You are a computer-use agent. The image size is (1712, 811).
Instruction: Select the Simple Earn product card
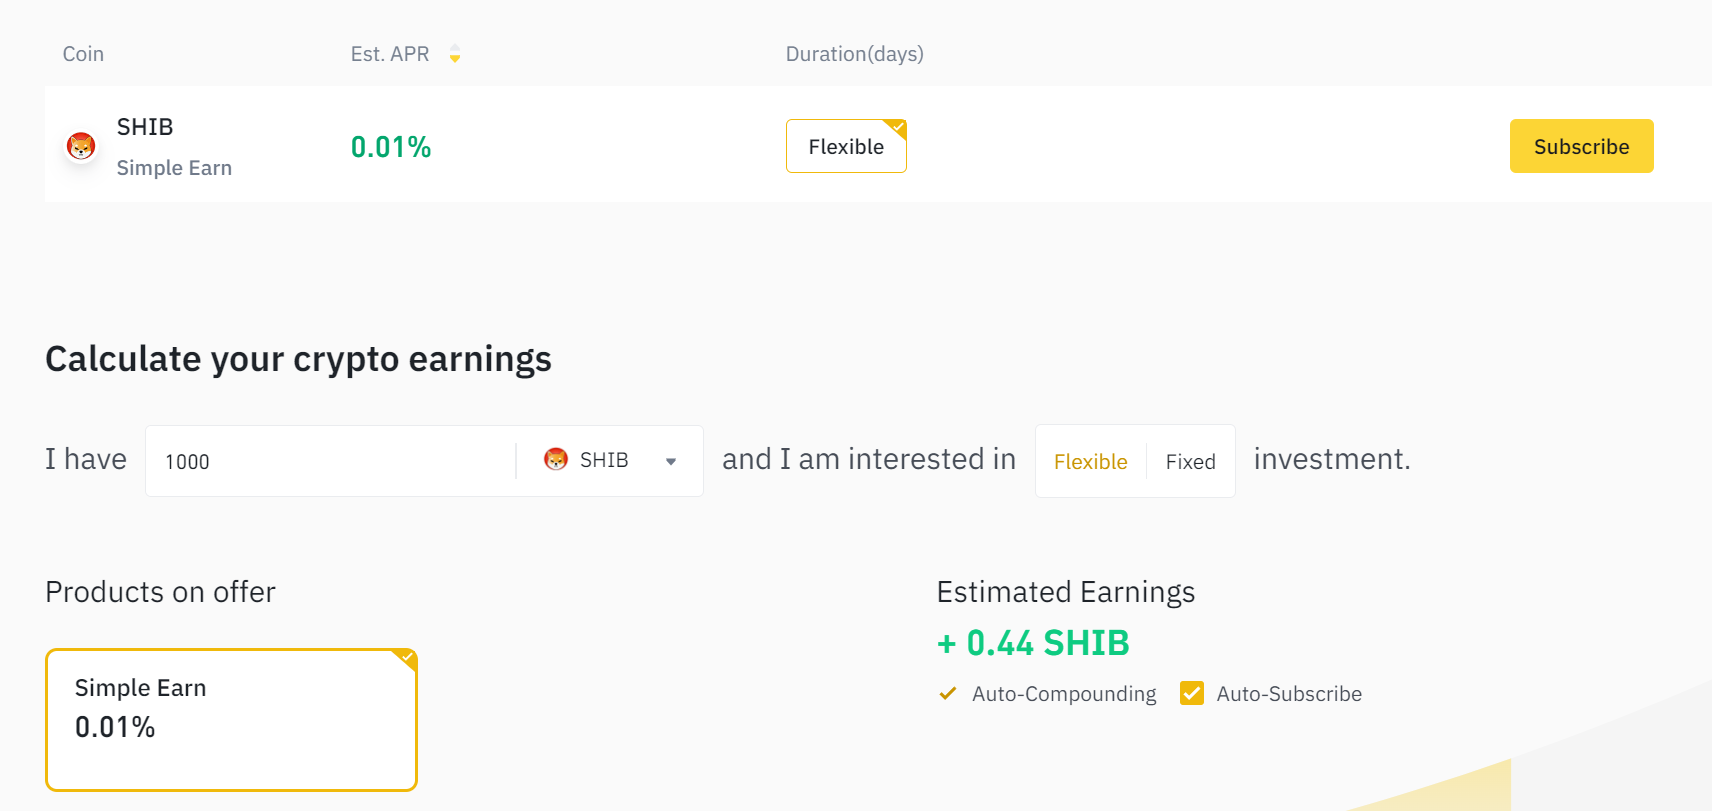click(x=231, y=719)
